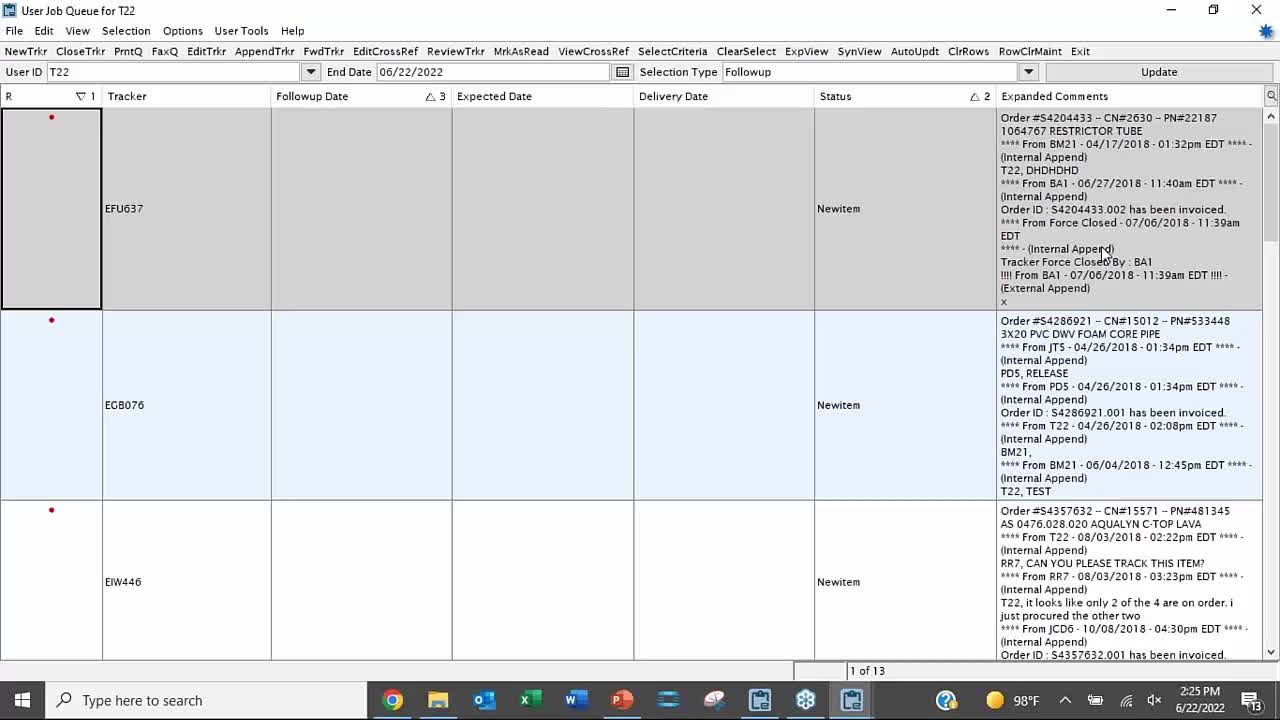Viewport: 1280px width, 720px height.
Task: Open the snowflake app in taskbar
Action: coord(806,700)
